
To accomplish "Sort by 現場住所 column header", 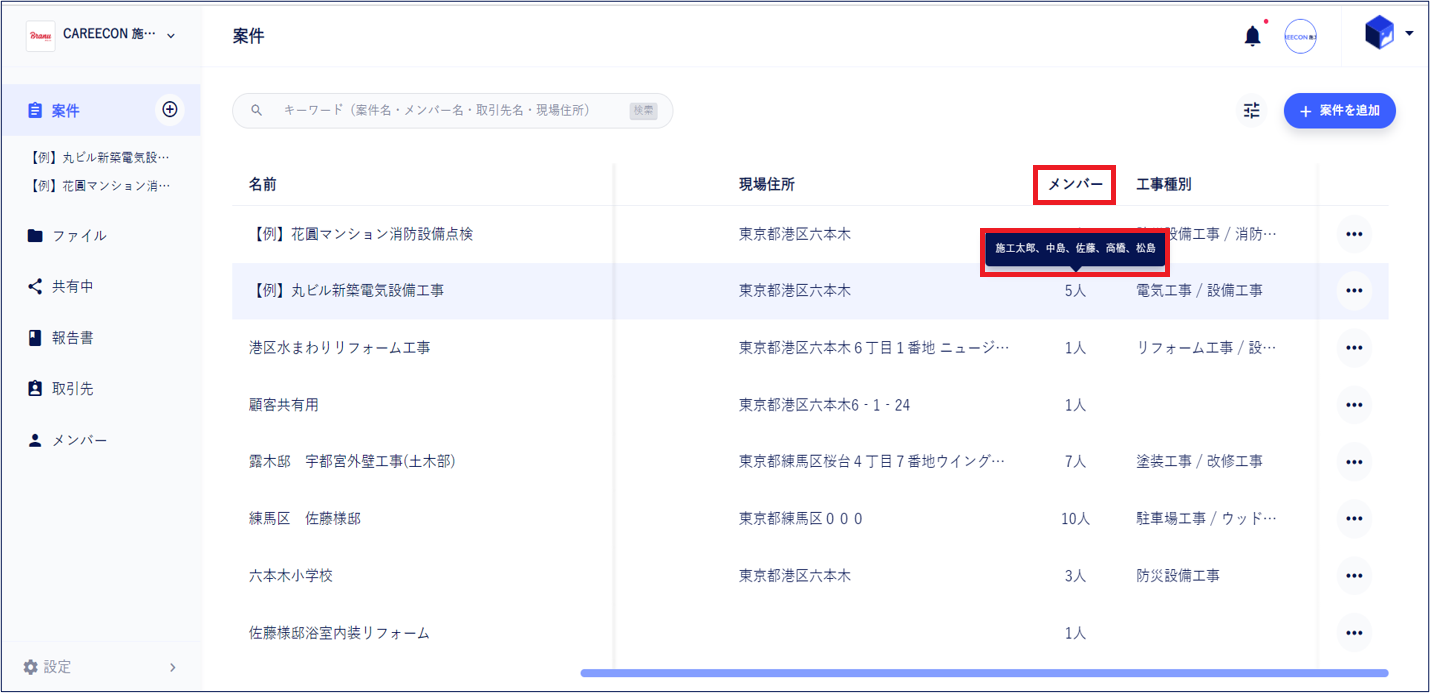I will point(767,184).
